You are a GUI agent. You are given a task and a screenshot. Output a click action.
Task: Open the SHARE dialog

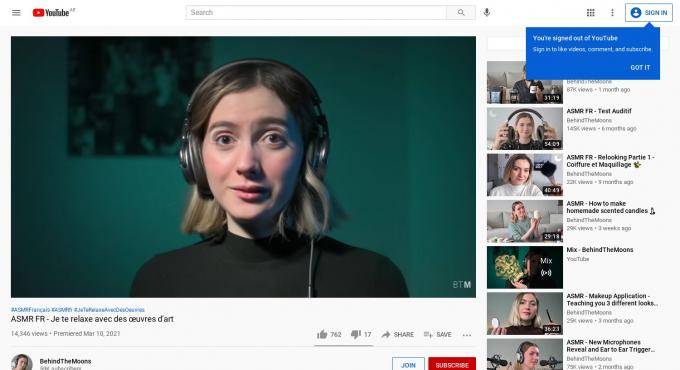[x=398, y=334]
